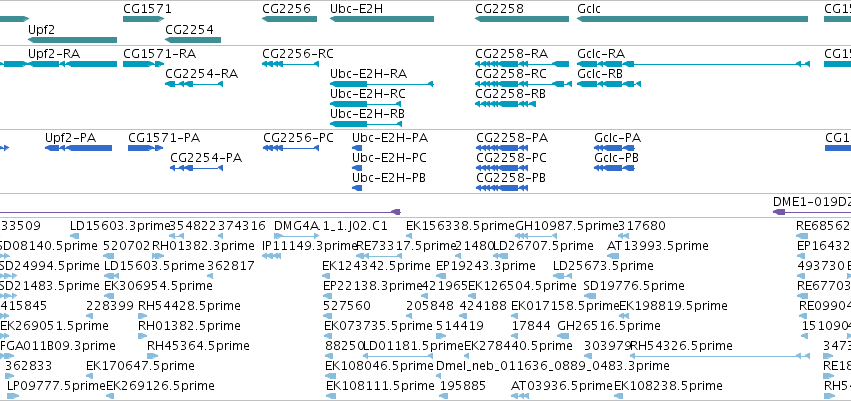Select the CG2258 gene arrow bar
851x401 pixels.
[522, 19]
